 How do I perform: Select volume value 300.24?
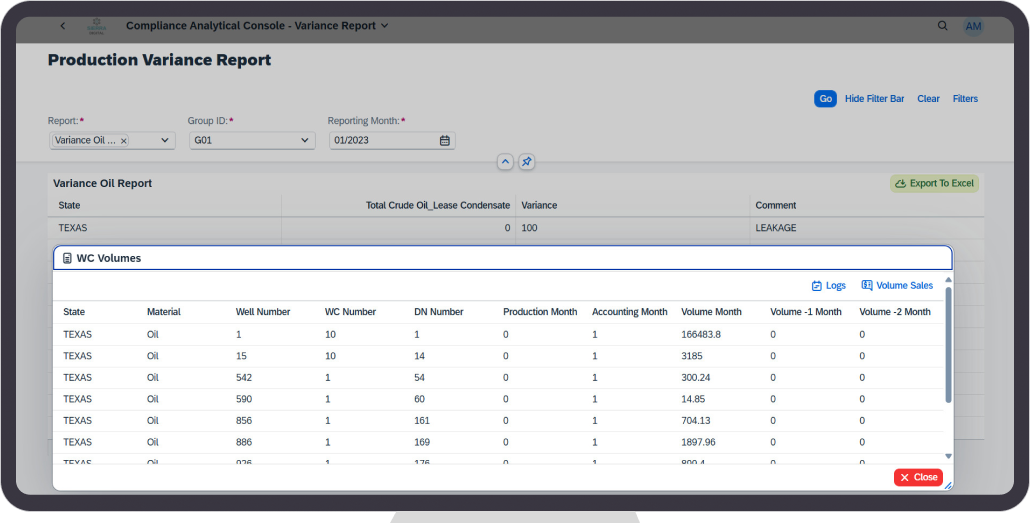coord(696,378)
